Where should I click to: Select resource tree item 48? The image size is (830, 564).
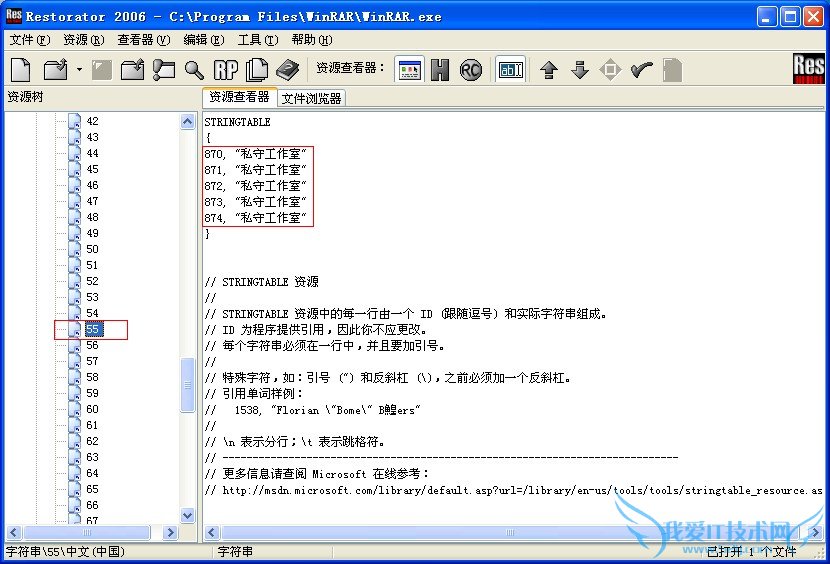coord(92,217)
